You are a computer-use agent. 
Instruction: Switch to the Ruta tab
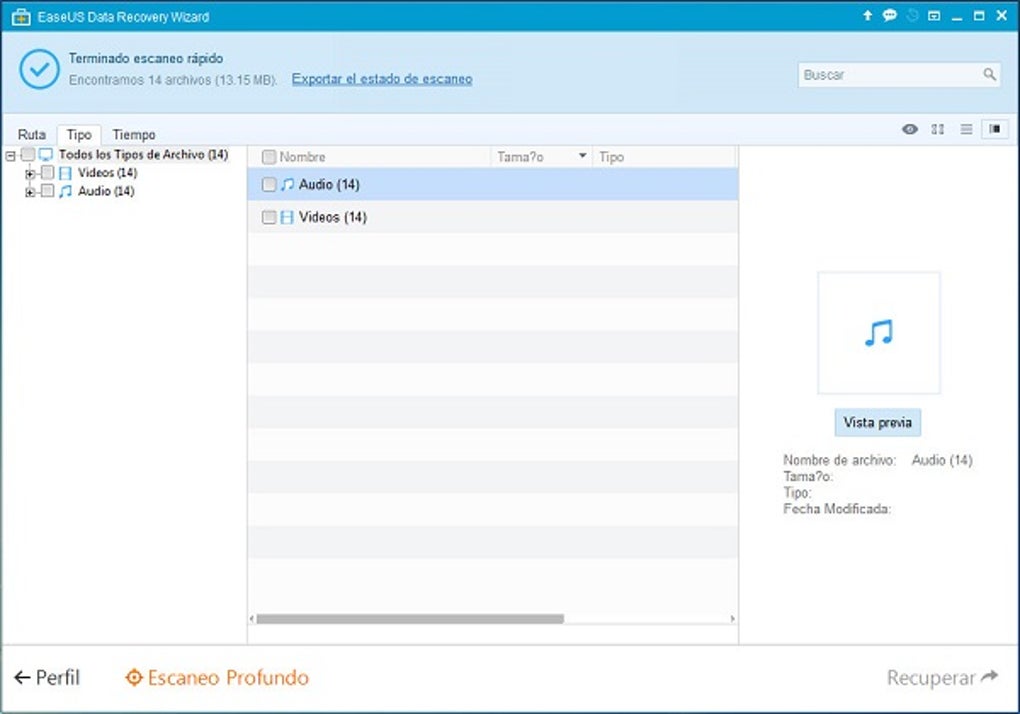31,135
